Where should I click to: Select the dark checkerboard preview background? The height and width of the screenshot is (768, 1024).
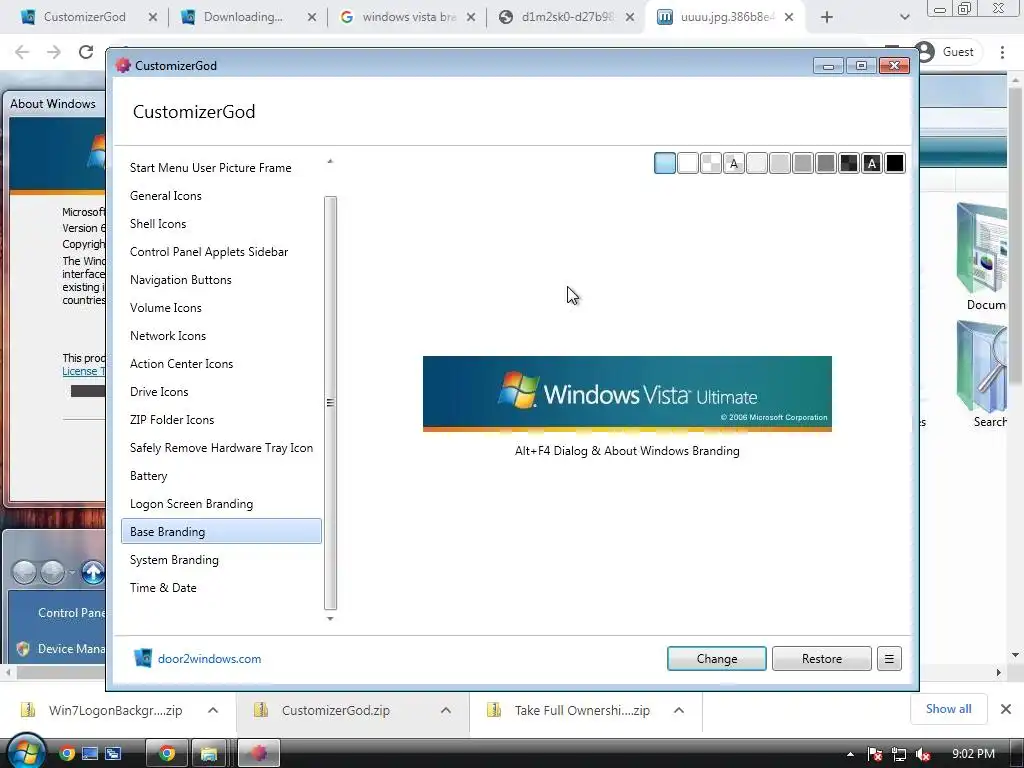(849, 163)
